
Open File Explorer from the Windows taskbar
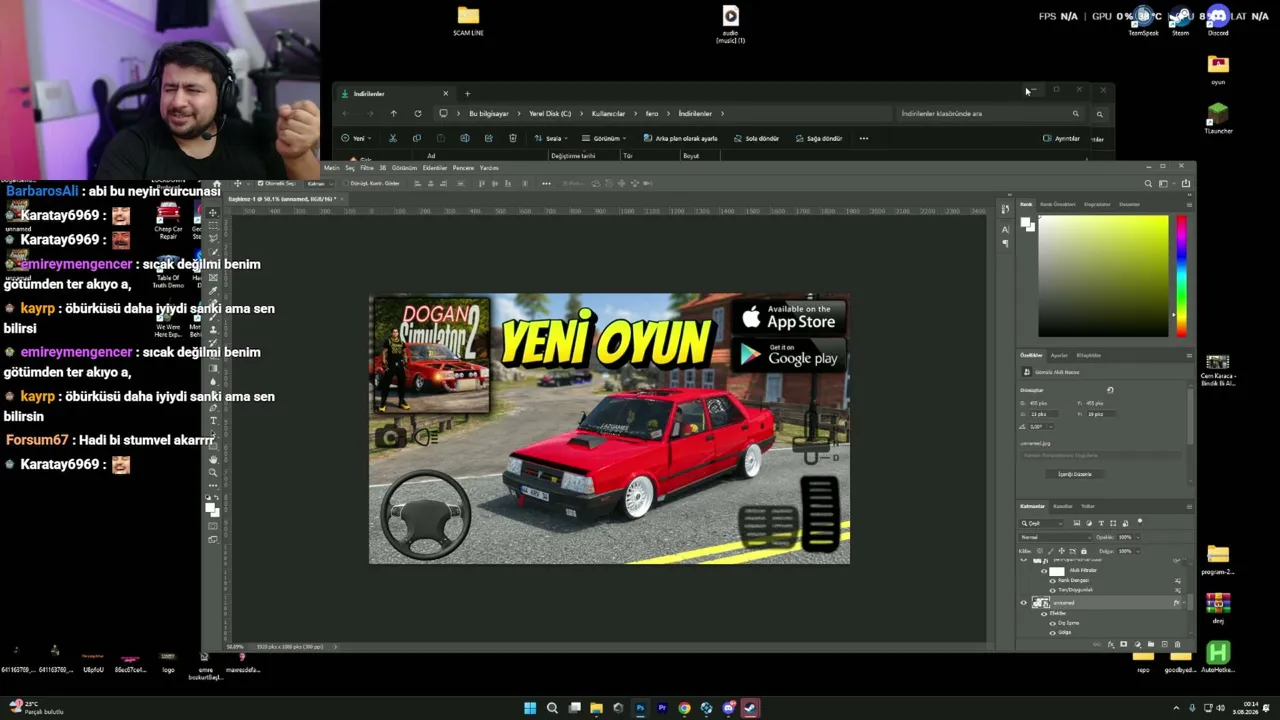point(596,708)
